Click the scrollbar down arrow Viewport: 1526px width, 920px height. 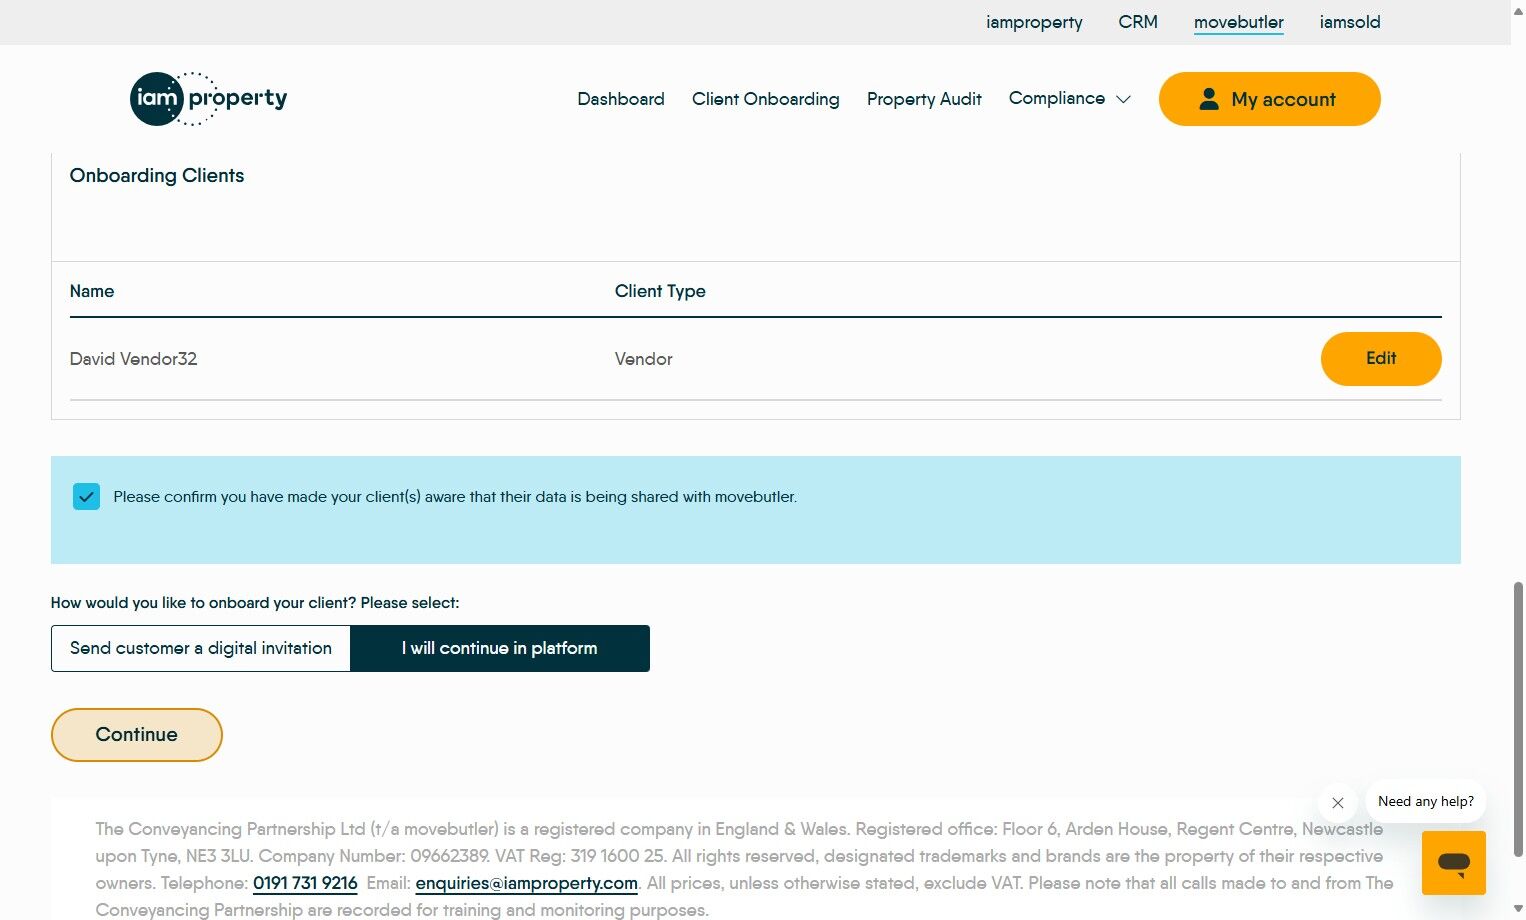tap(1518, 910)
